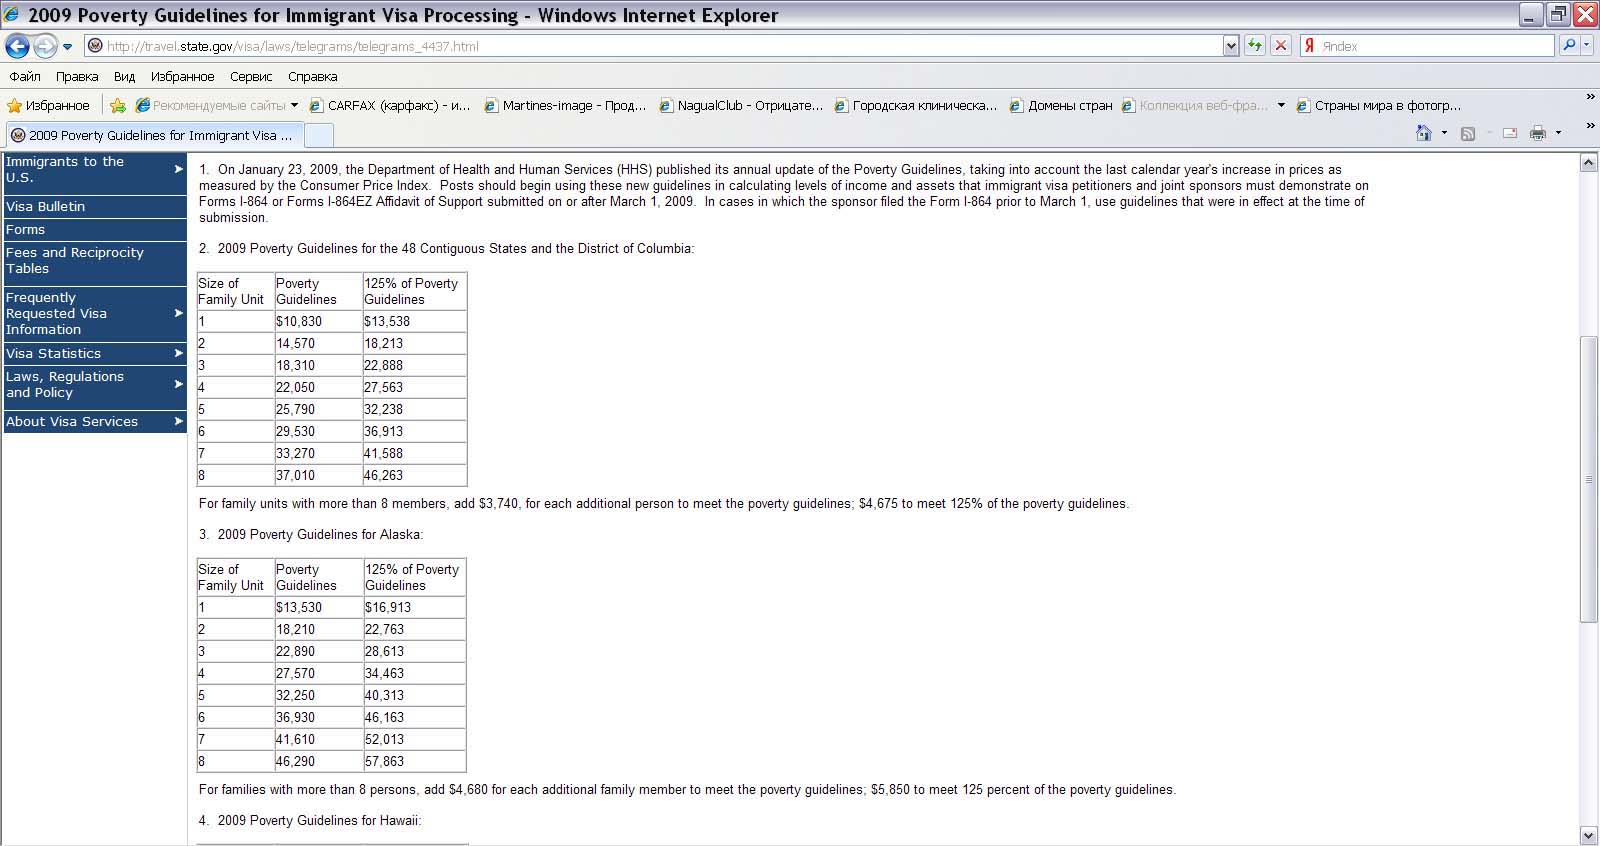Open Fees and Reciprocity Tables link
Image resolution: width=1600 pixels, height=846 pixels.
(75, 260)
